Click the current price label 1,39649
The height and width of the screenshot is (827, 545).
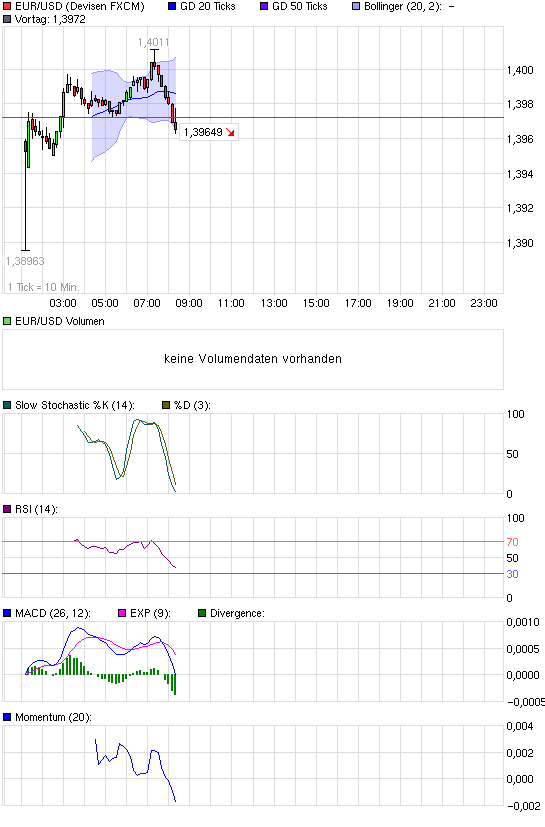[x=203, y=132]
